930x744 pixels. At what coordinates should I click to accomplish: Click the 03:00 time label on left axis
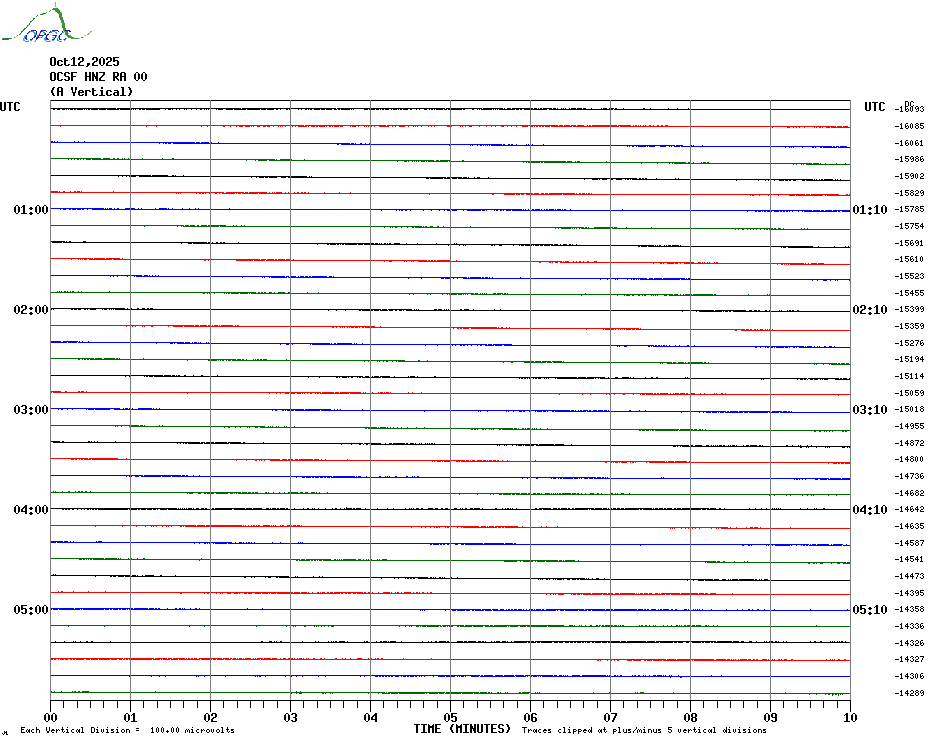[31, 410]
